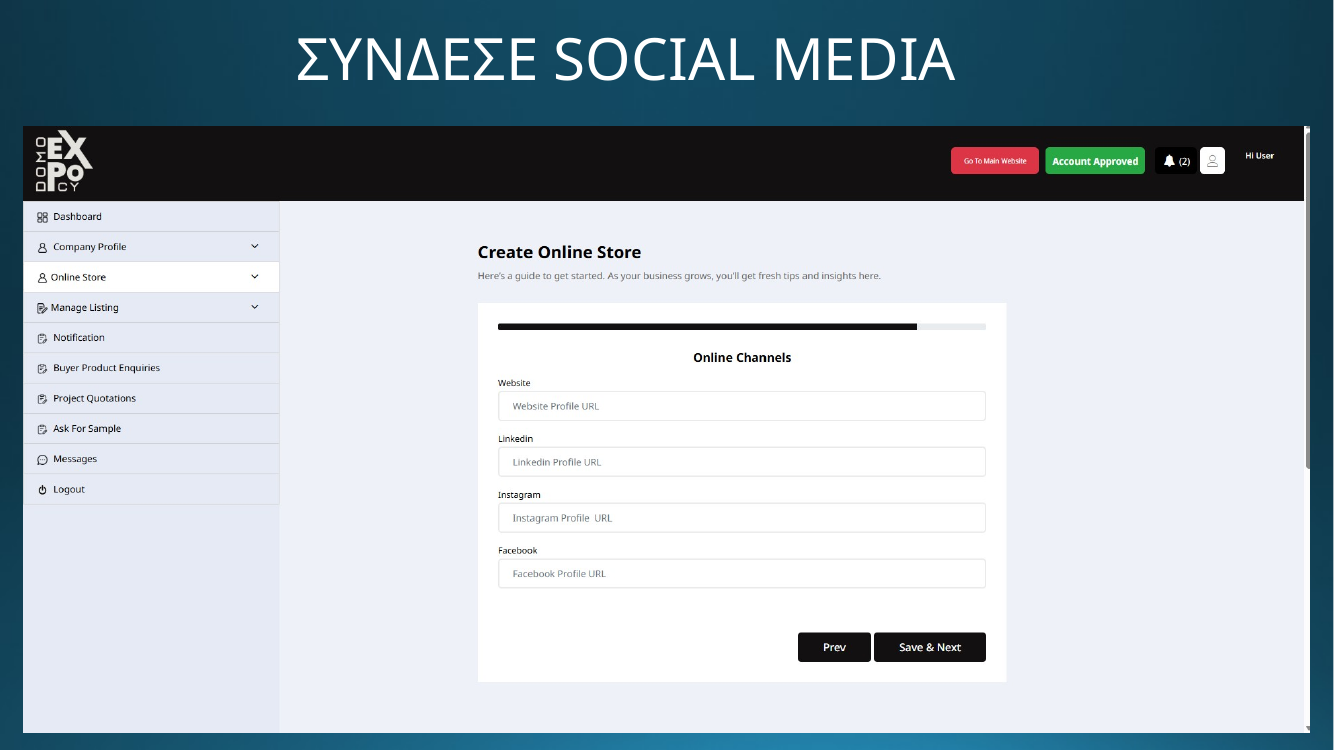Click the Project Quotations icon
The height and width of the screenshot is (750, 1334).
[42, 399]
